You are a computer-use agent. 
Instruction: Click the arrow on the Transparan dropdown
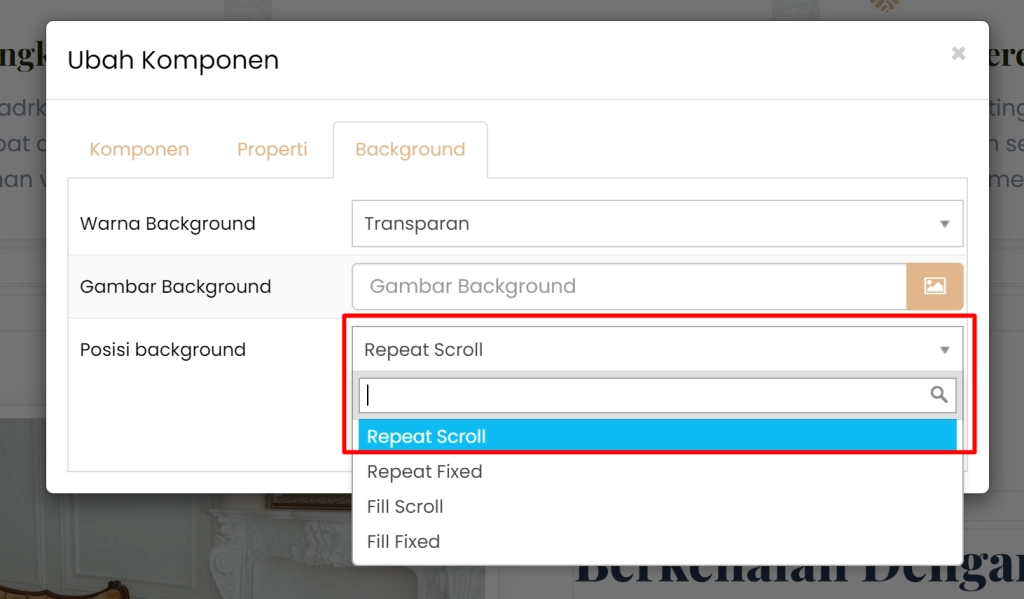pyautogui.click(x=944, y=224)
